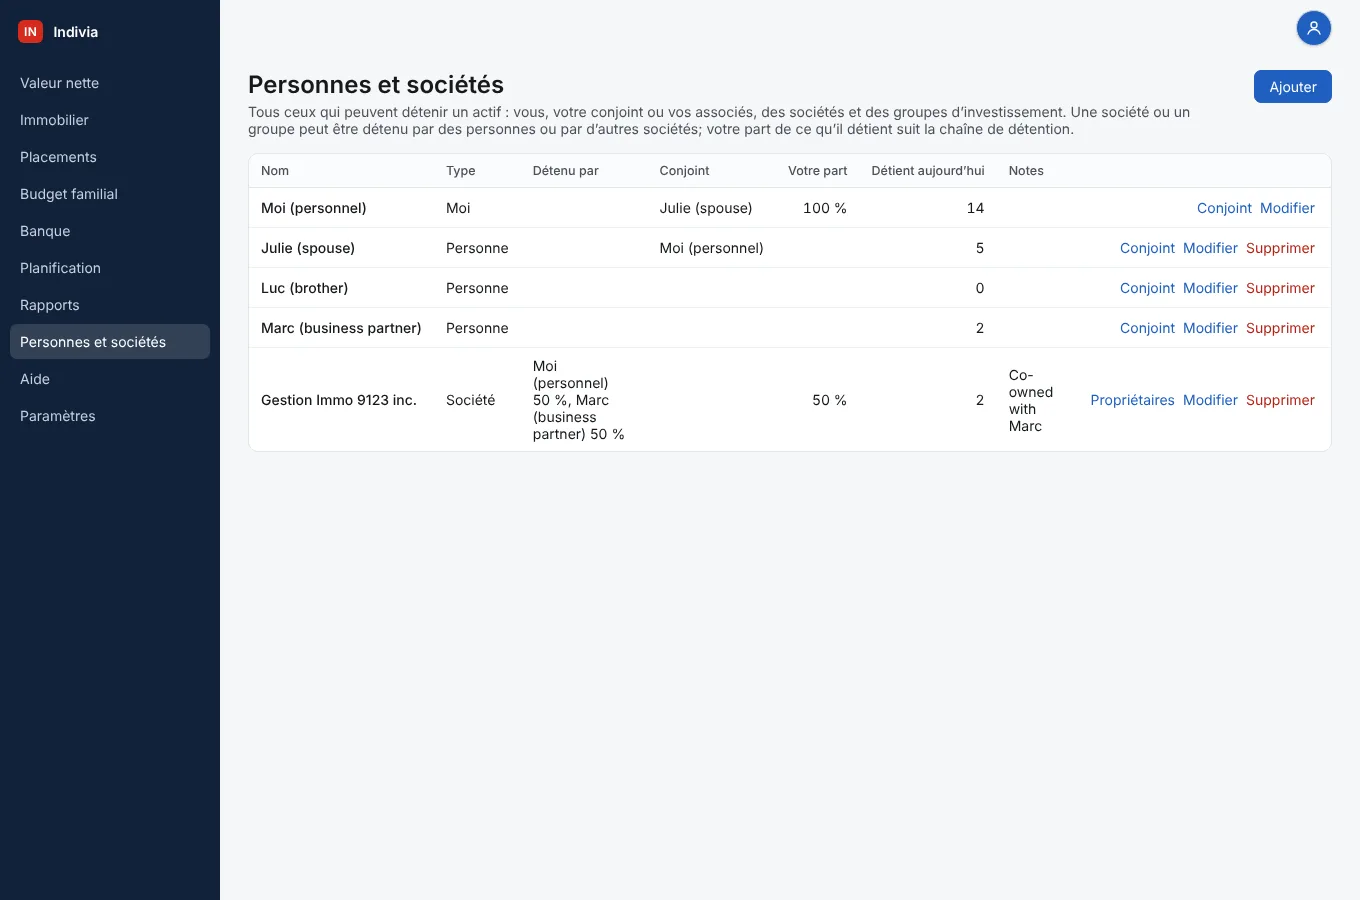Viewport: 1360px width, 900px height.
Task: Click Modifier for Gestion Immo 9123 inc.
Action: coord(1210,400)
